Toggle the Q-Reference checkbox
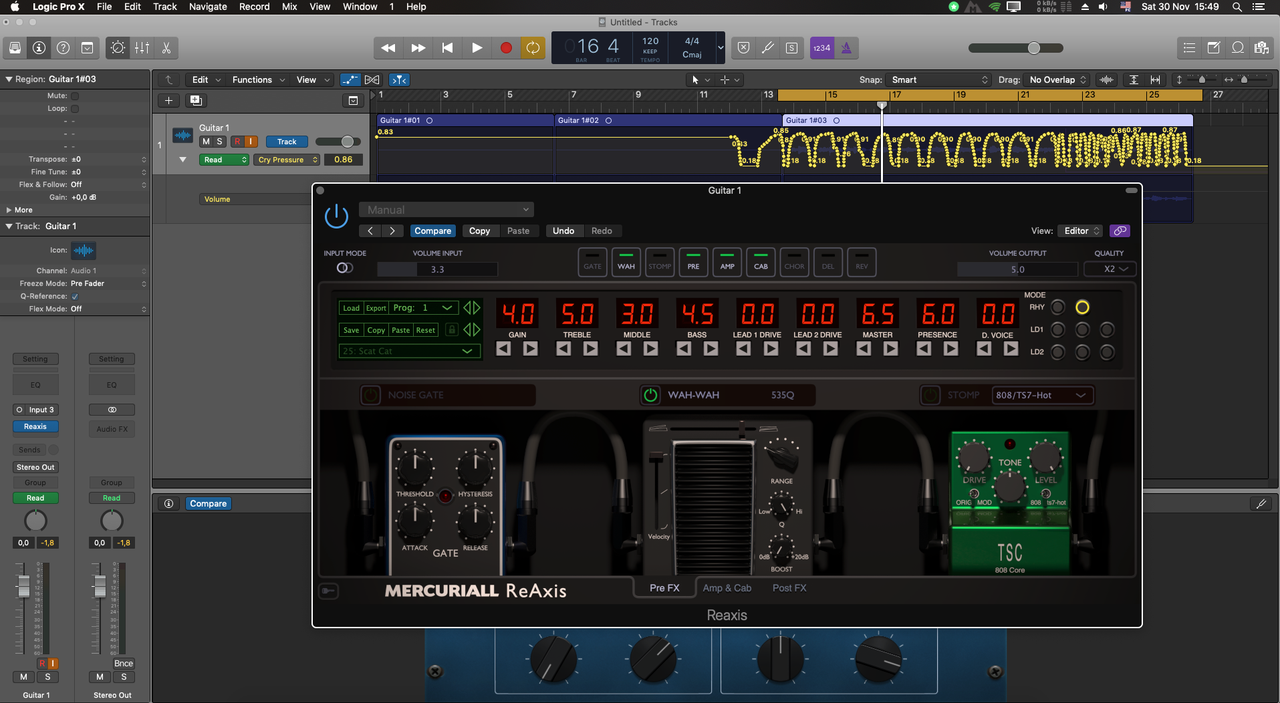The width and height of the screenshot is (1280, 703). tap(74, 296)
